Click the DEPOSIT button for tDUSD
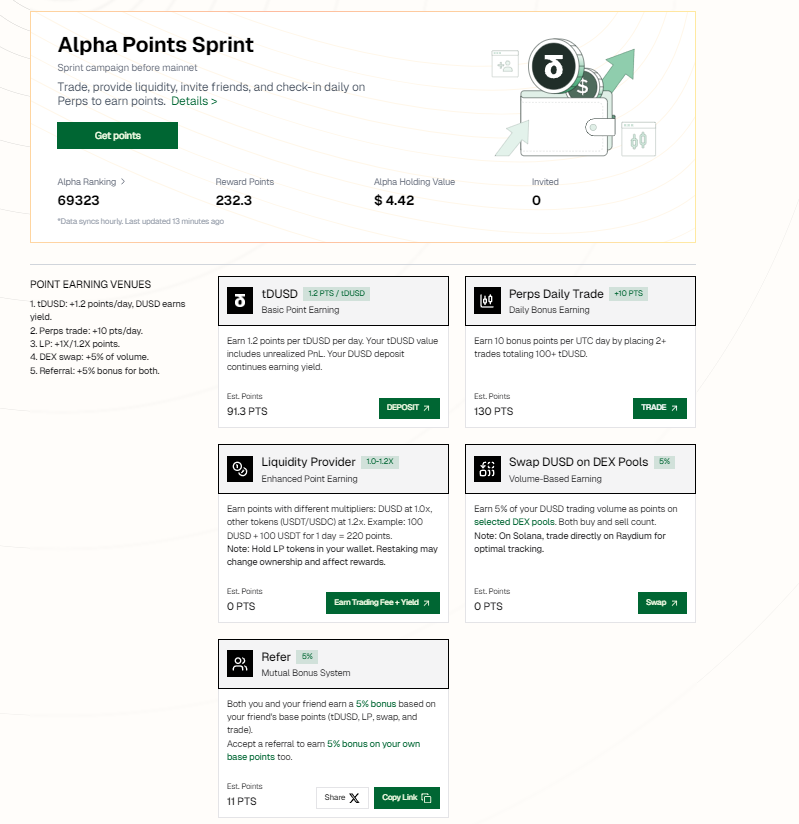This screenshot has height=824, width=799. (409, 408)
